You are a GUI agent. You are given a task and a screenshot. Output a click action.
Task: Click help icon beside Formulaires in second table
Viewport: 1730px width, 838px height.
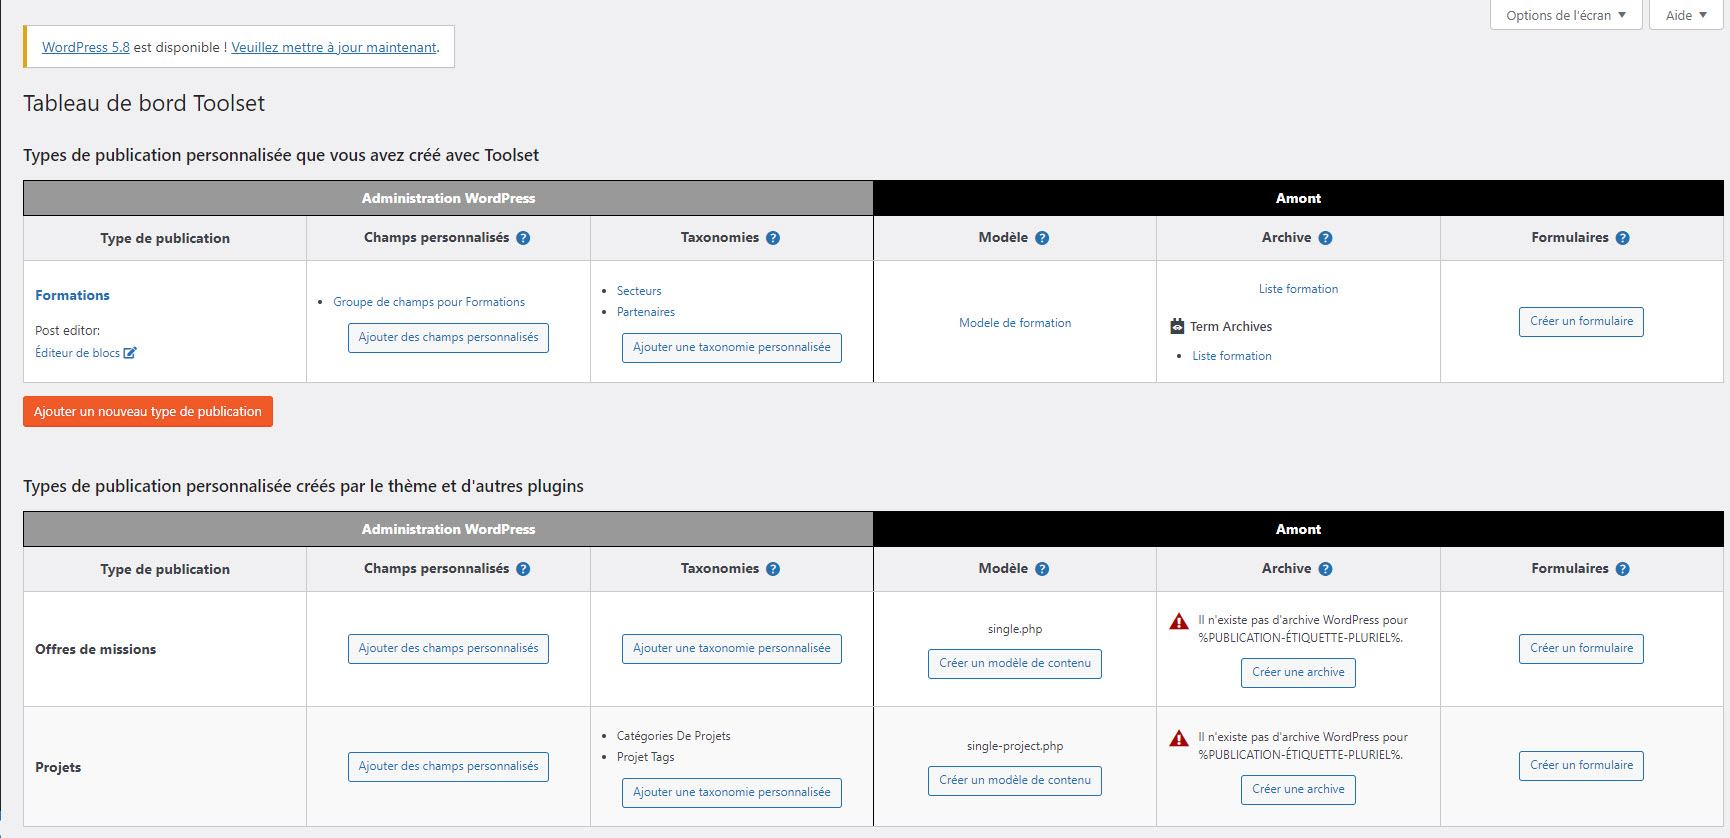[1623, 569]
